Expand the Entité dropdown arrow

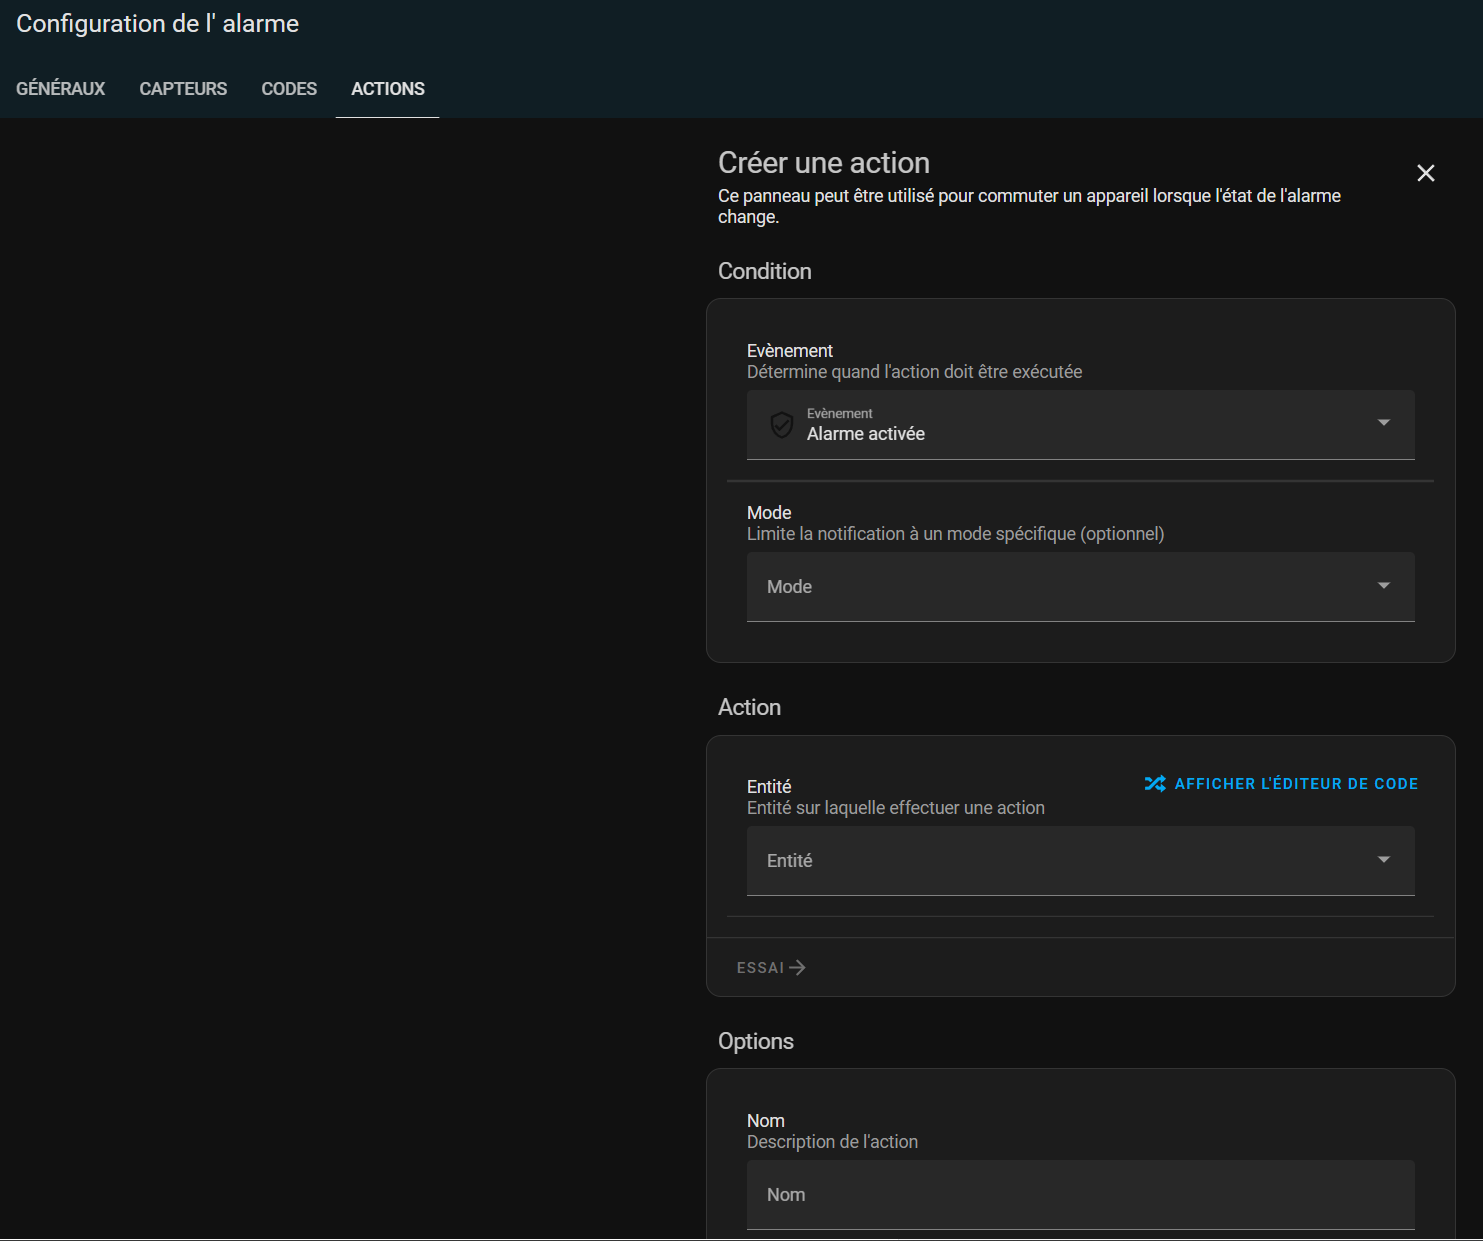click(x=1383, y=860)
